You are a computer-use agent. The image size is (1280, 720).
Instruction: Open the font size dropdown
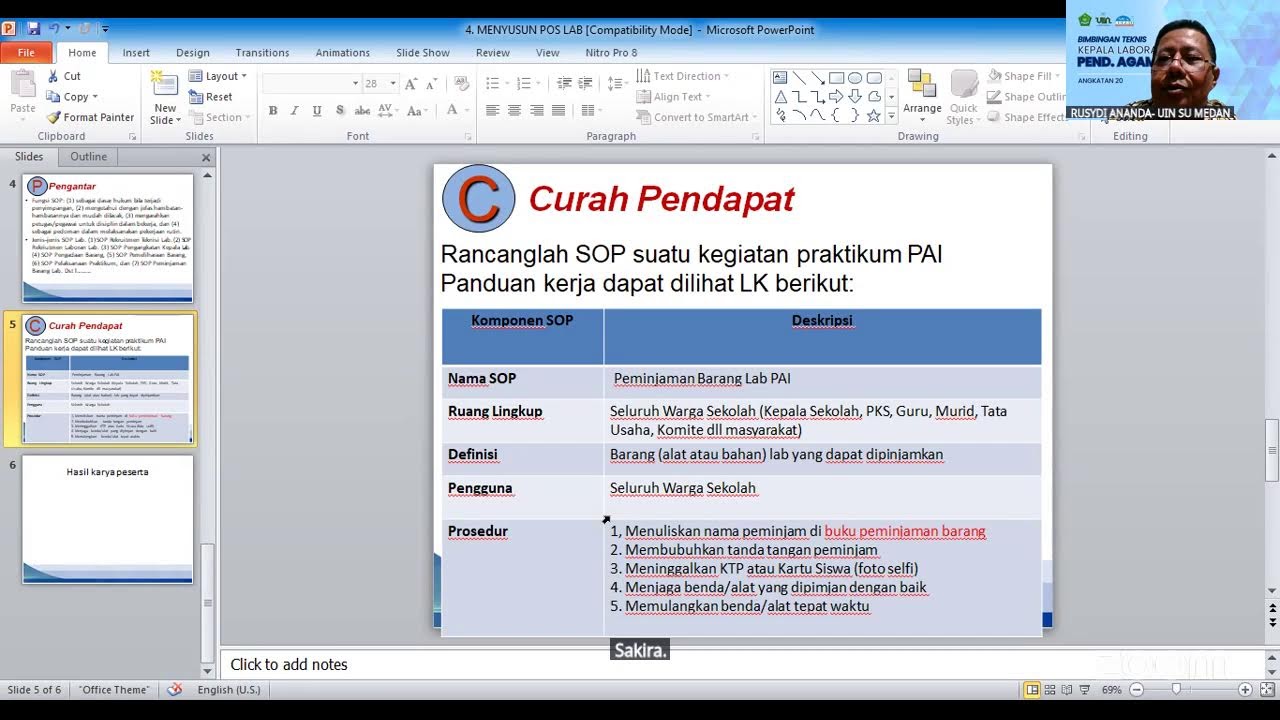click(x=393, y=84)
